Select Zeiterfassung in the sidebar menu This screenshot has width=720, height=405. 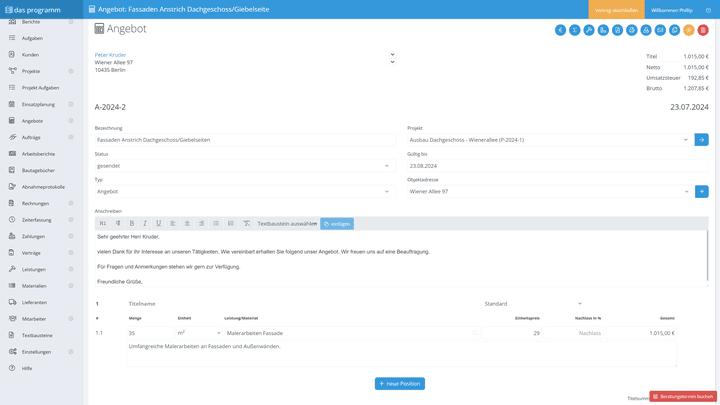37,220
